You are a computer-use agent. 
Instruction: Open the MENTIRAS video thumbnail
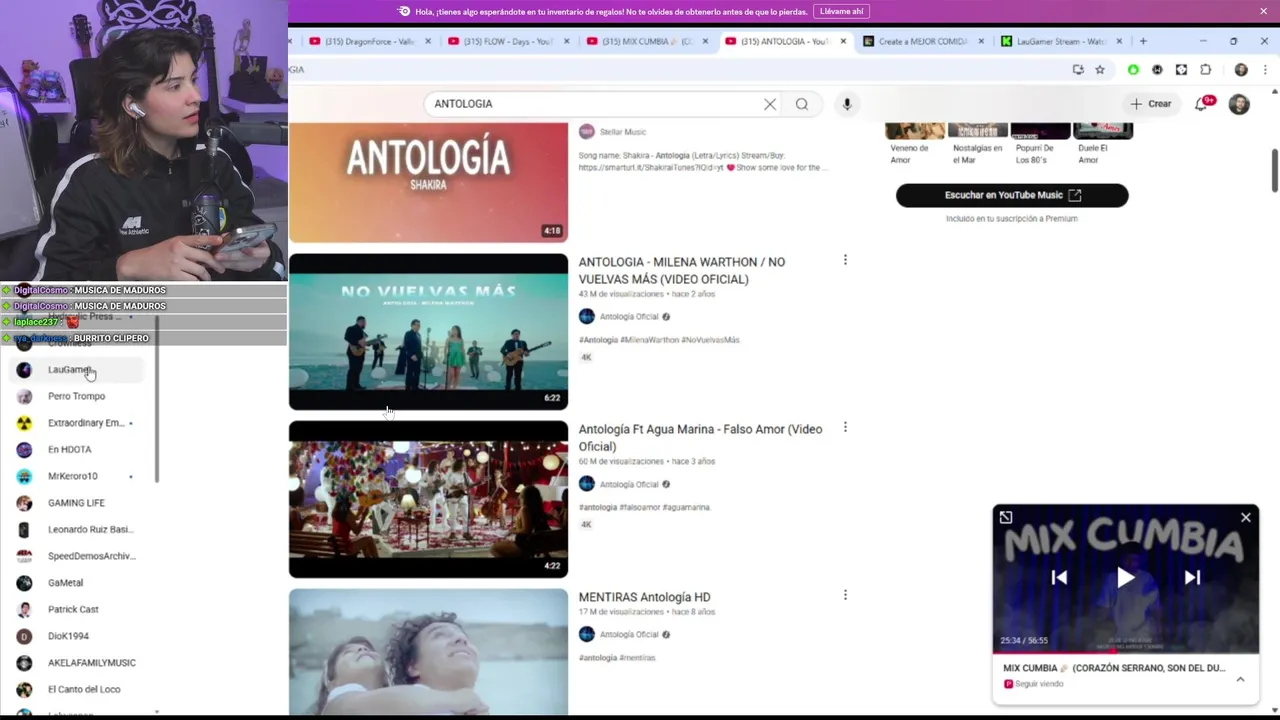coord(428,652)
